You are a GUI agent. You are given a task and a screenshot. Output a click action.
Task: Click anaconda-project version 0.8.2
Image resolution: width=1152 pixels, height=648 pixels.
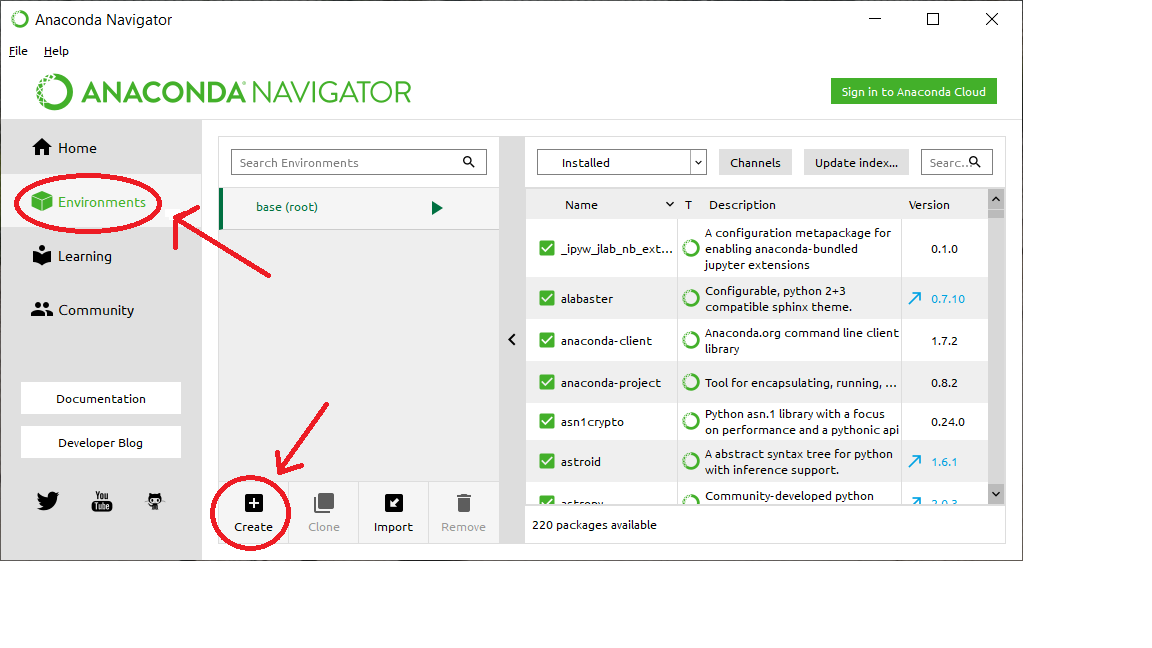[x=944, y=382]
